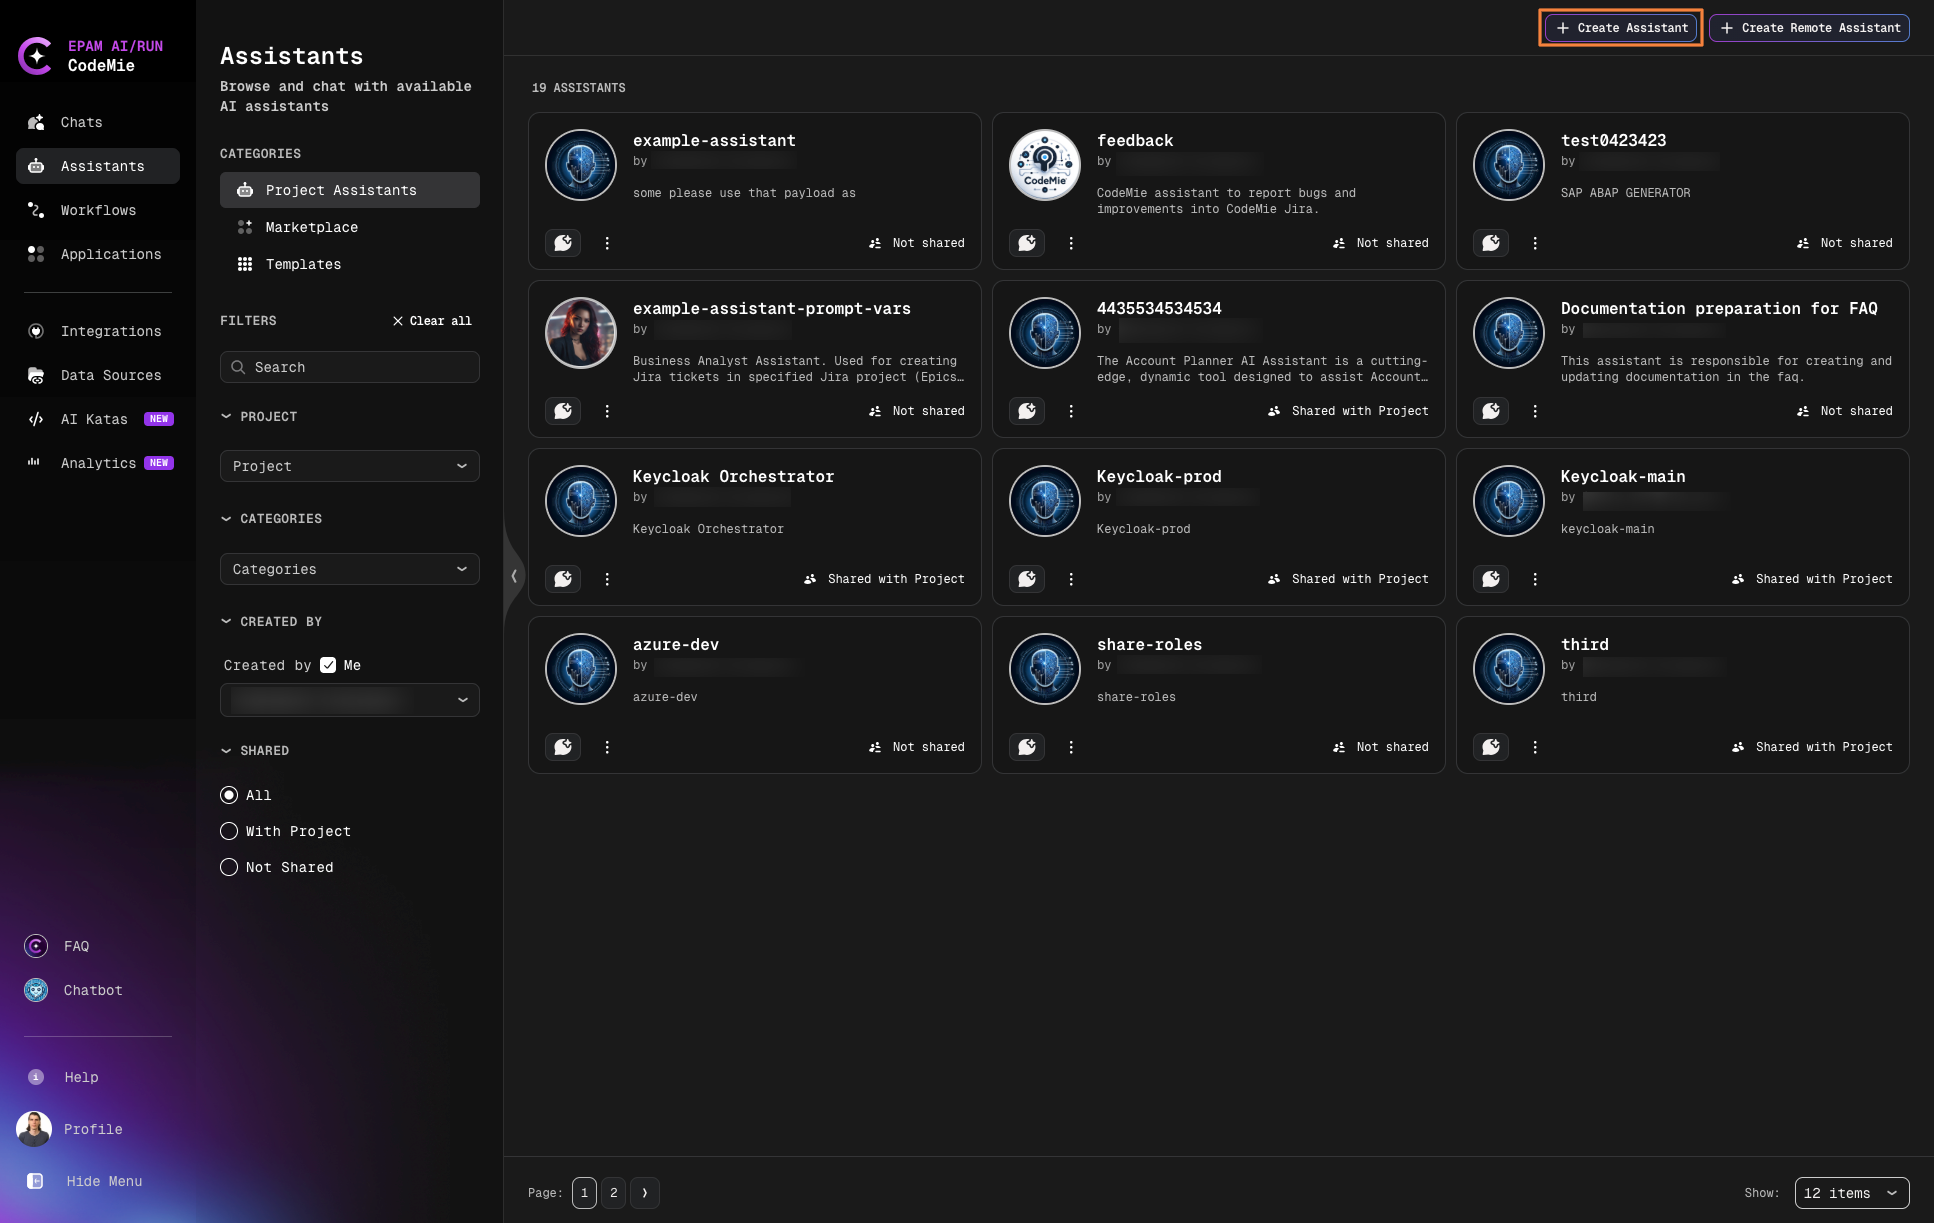Open the Project filter dropdown
This screenshot has height=1223, width=1934.
pyautogui.click(x=349, y=466)
